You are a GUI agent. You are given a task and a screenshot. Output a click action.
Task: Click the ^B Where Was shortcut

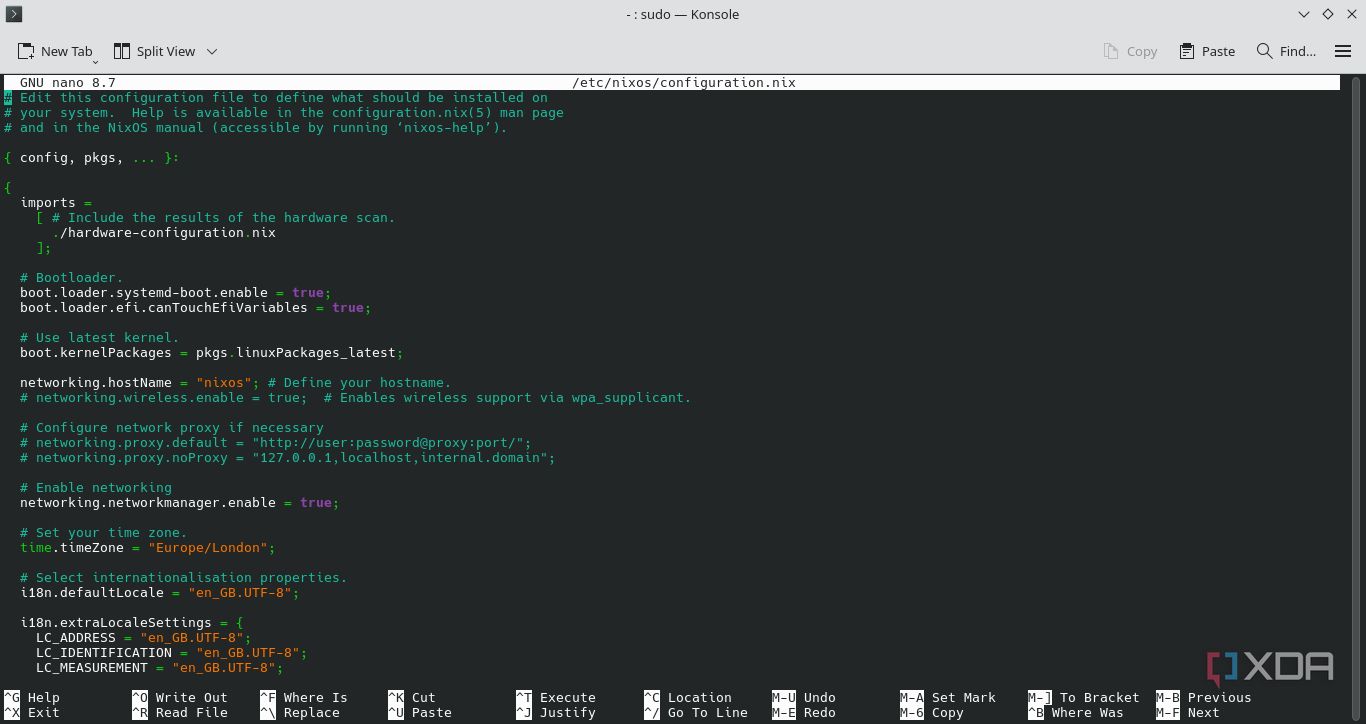coord(1076,713)
